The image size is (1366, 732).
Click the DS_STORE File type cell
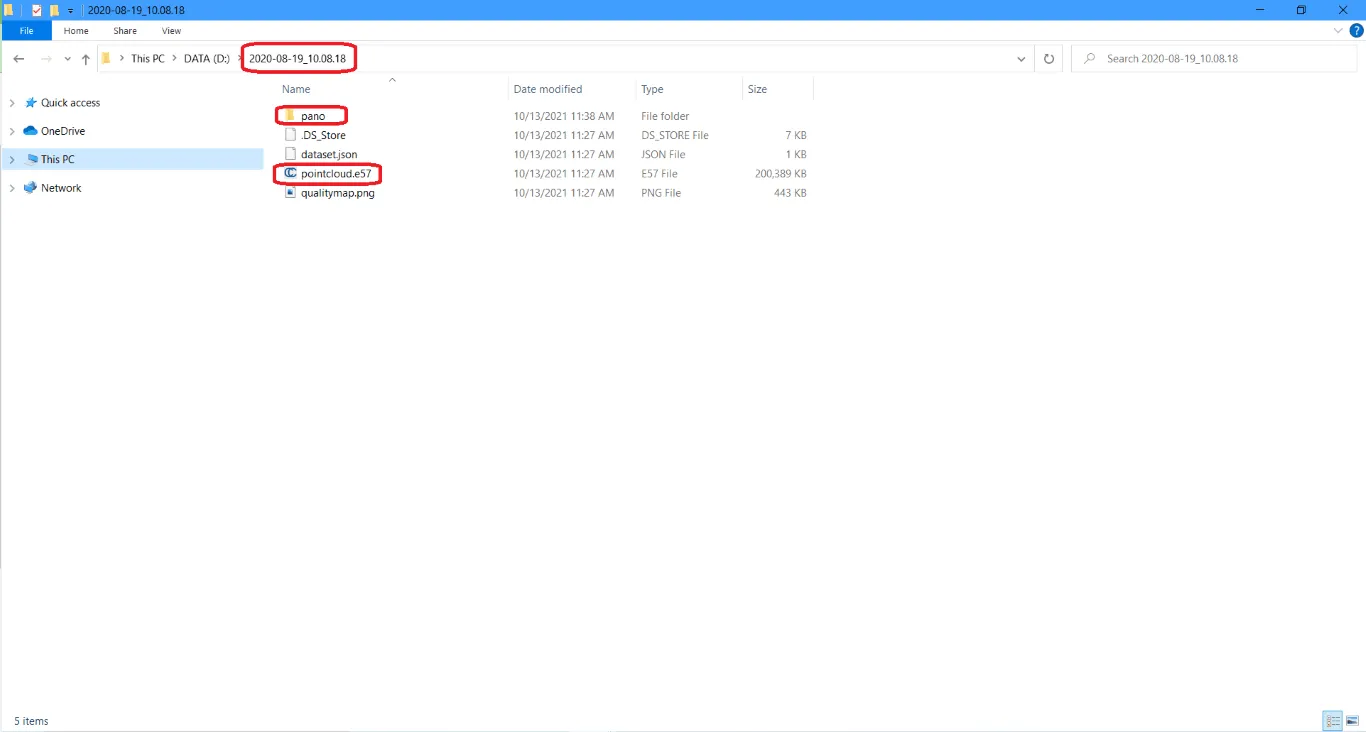pyautogui.click(x=675, y=135)
